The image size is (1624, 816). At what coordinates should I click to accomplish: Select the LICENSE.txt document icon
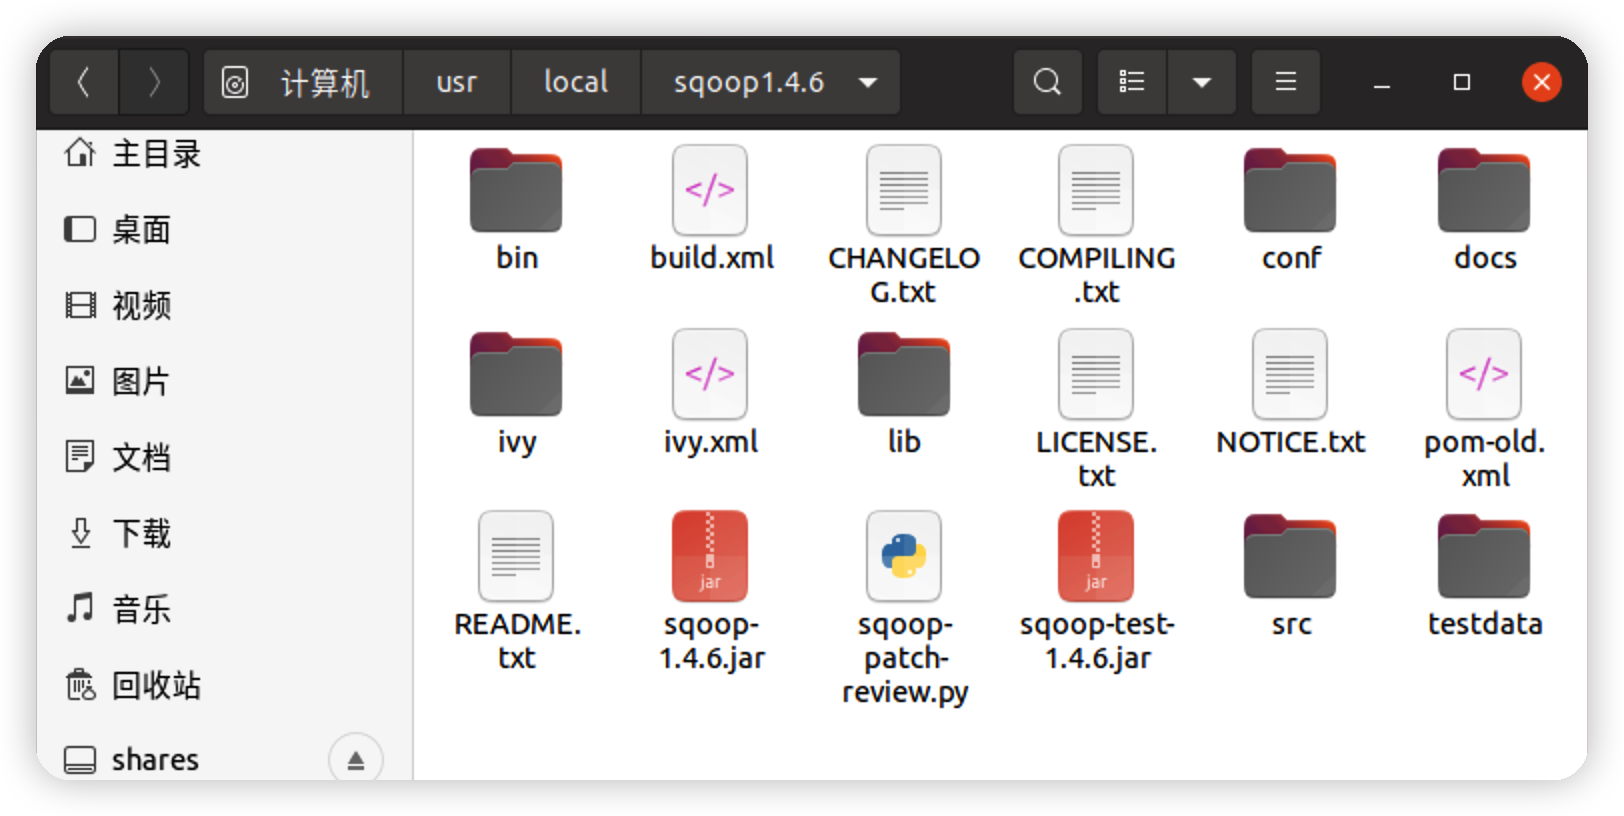pos(1096,374)
